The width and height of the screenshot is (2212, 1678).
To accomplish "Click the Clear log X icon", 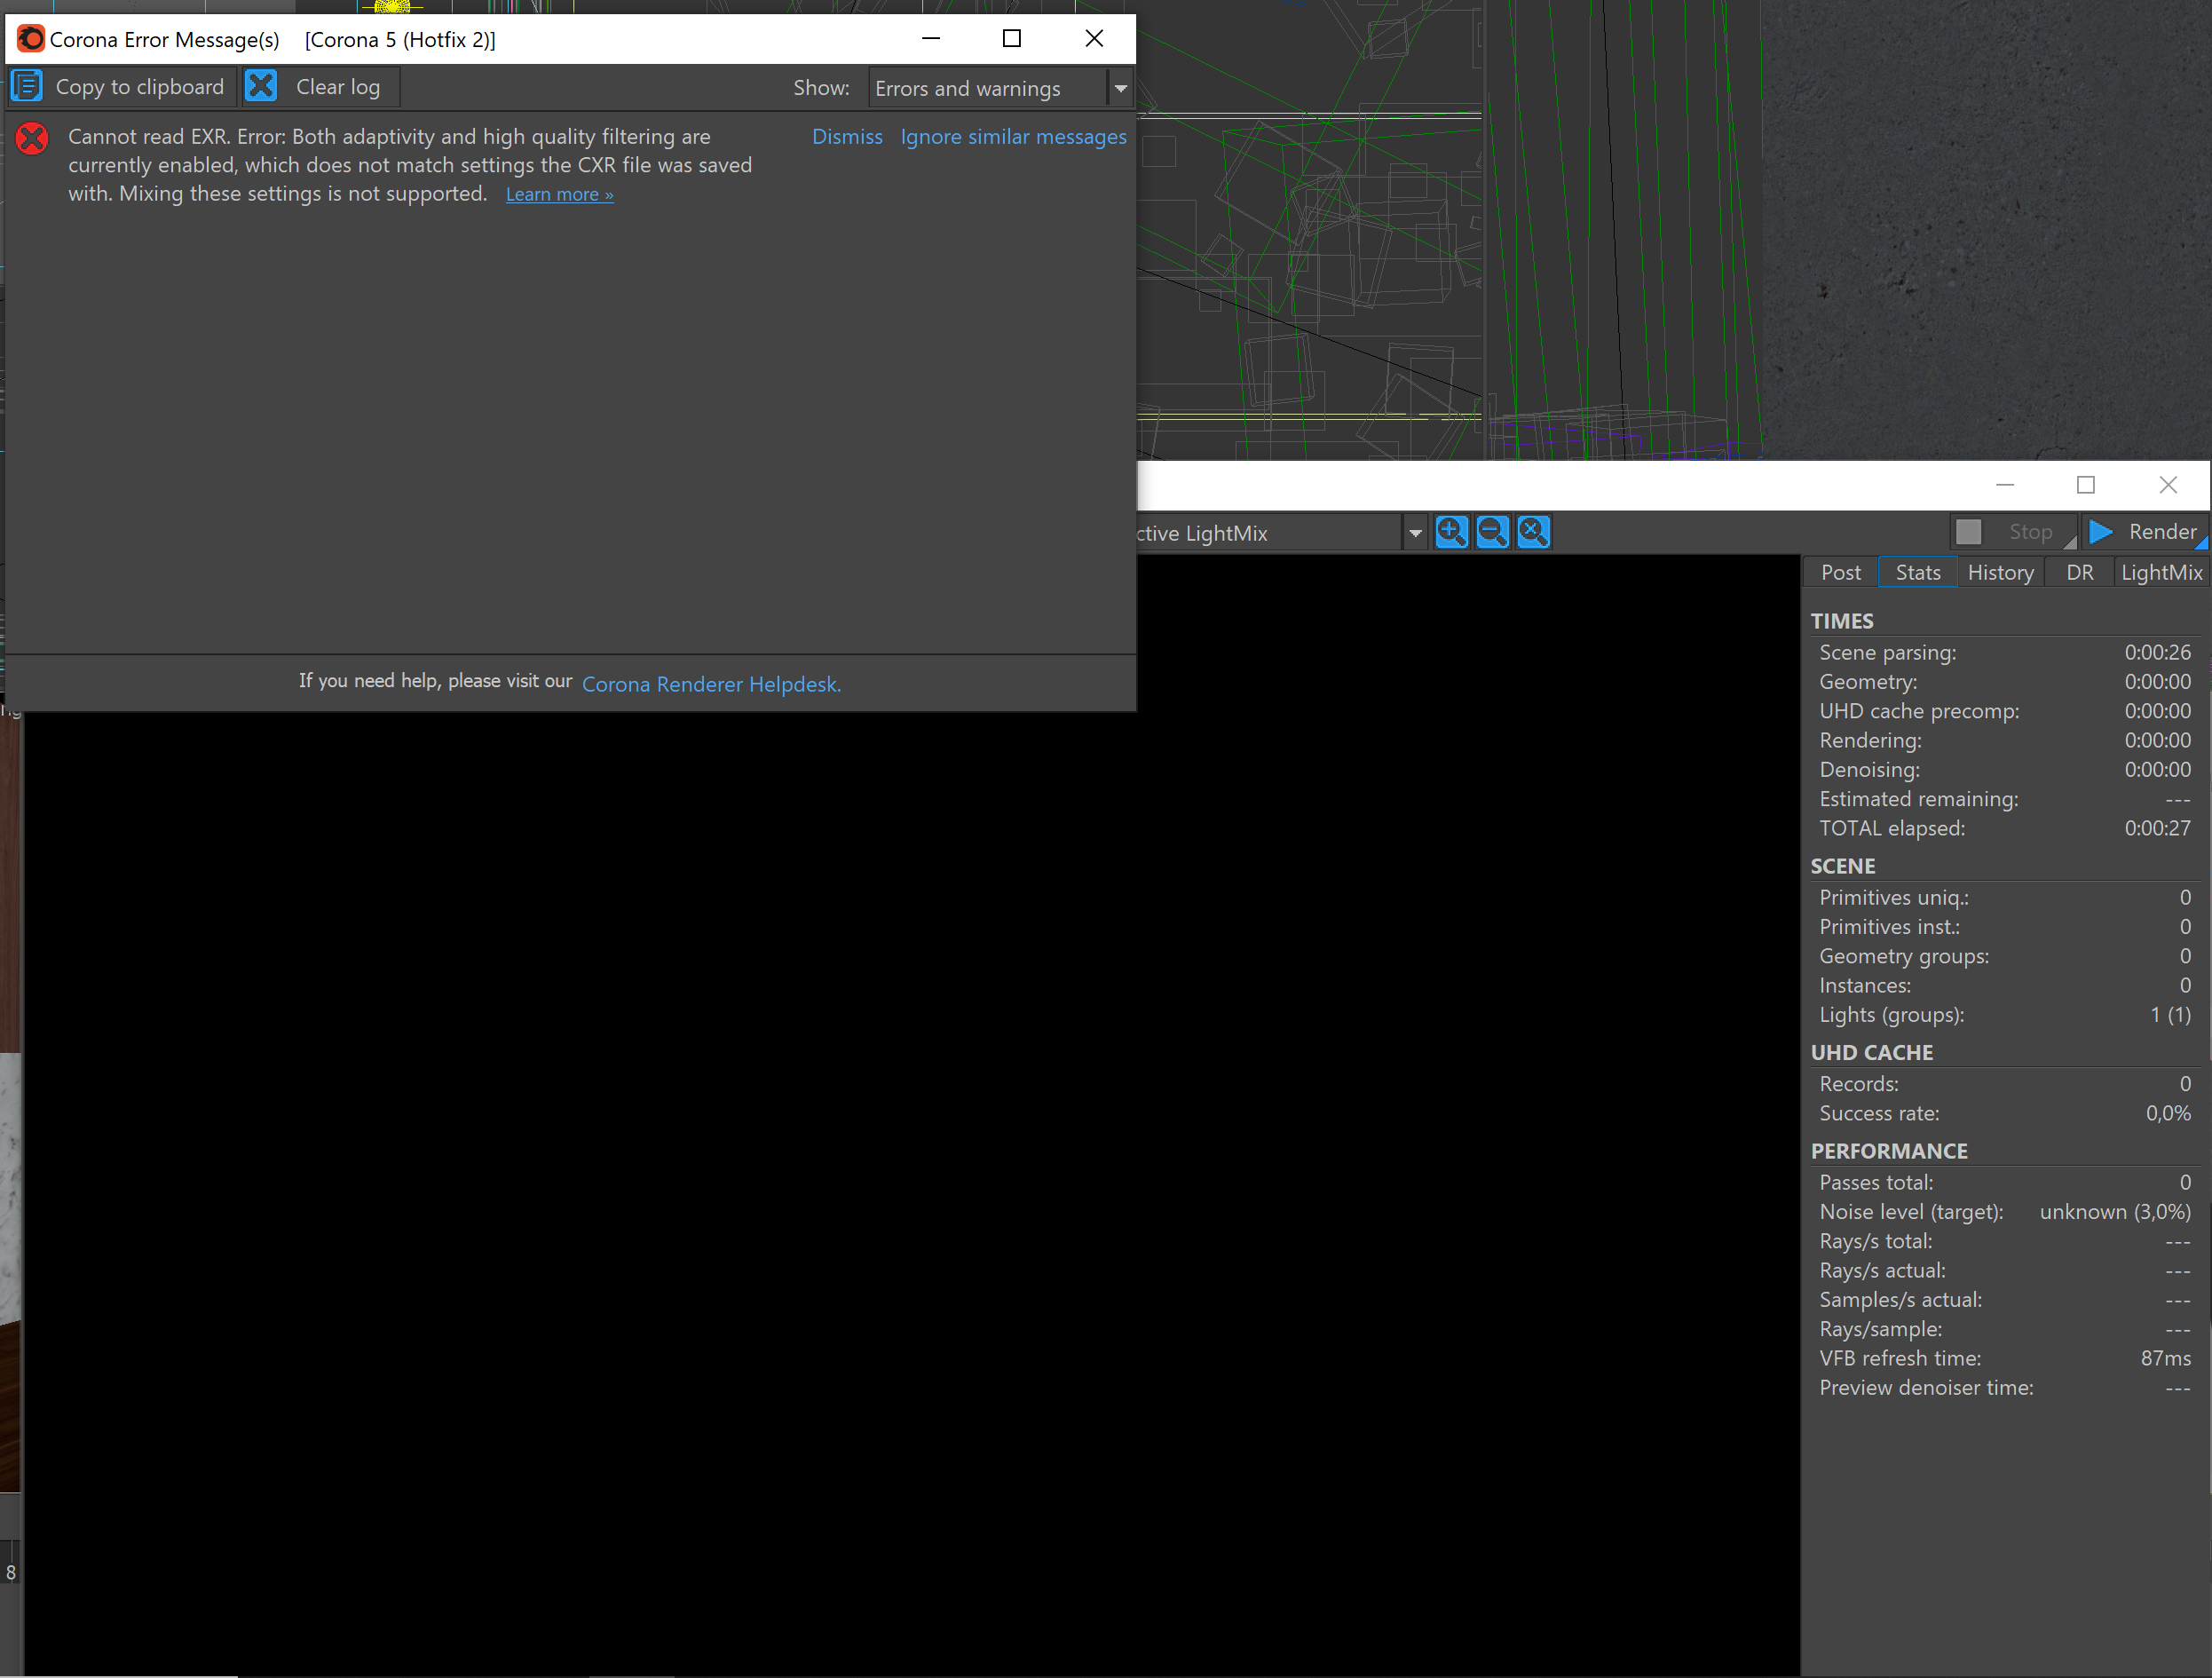I will pos(261,87).
